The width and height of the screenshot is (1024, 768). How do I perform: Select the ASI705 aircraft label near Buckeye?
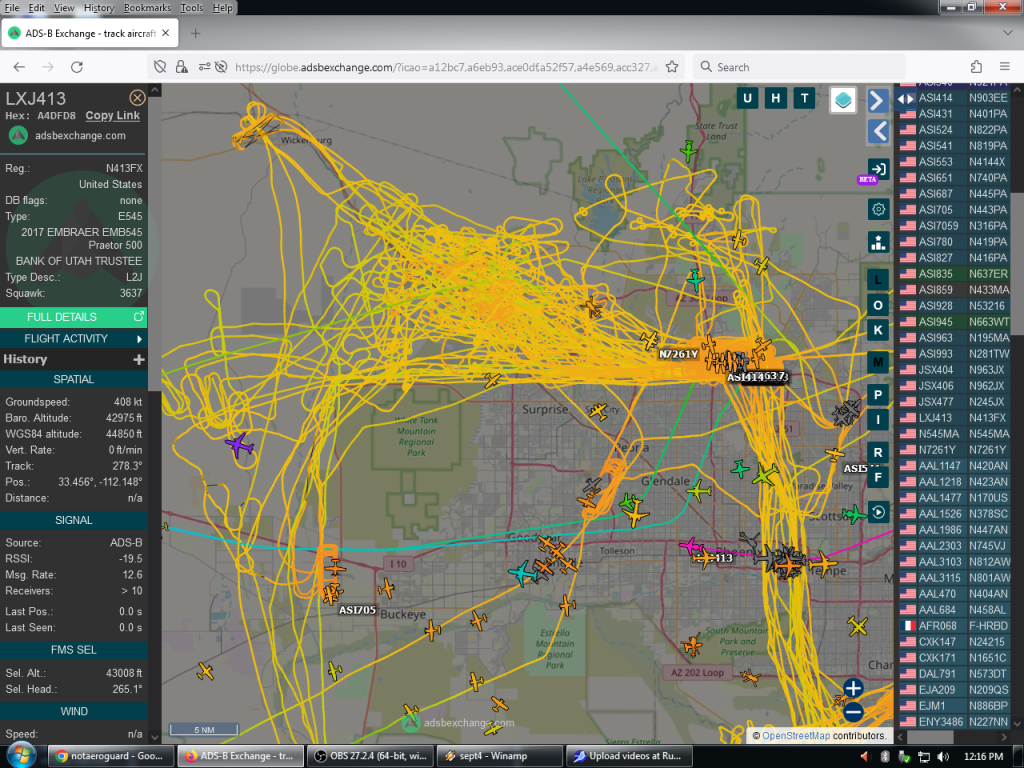pos(357,610)
